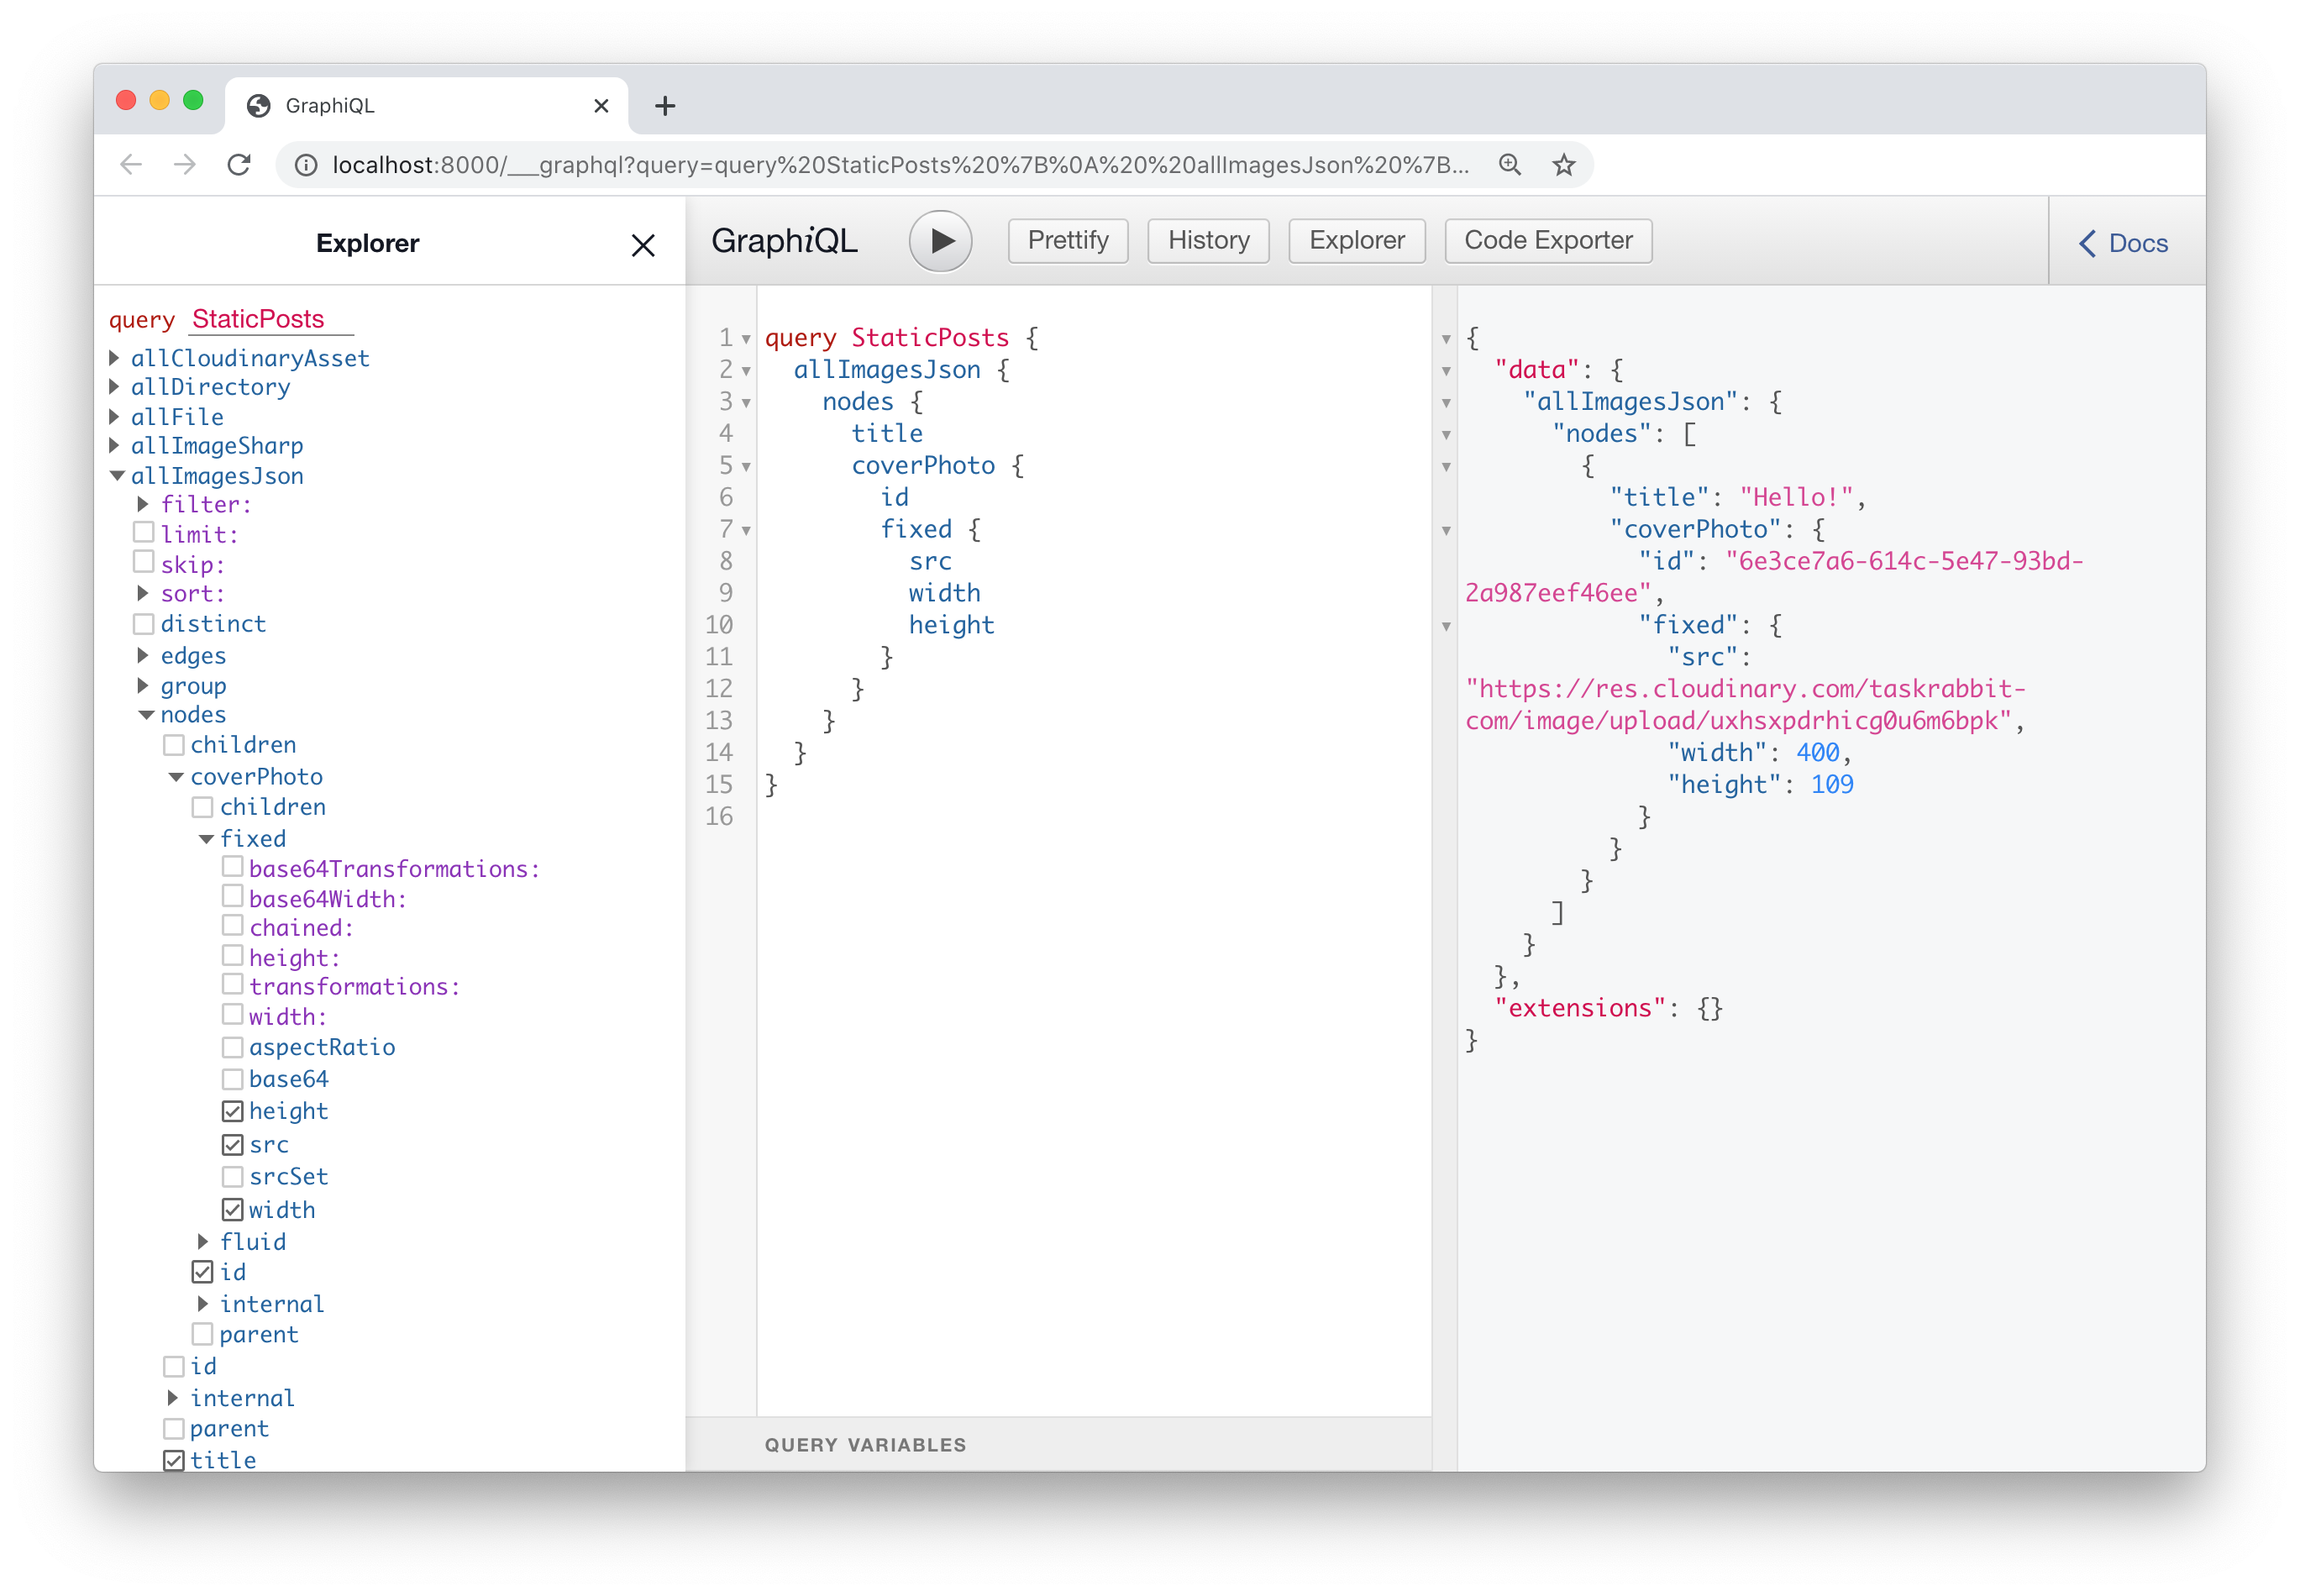Viewport: 2300px width, 1596px height.
Task: Click inside the browser address bar
Action: [900, 164]
